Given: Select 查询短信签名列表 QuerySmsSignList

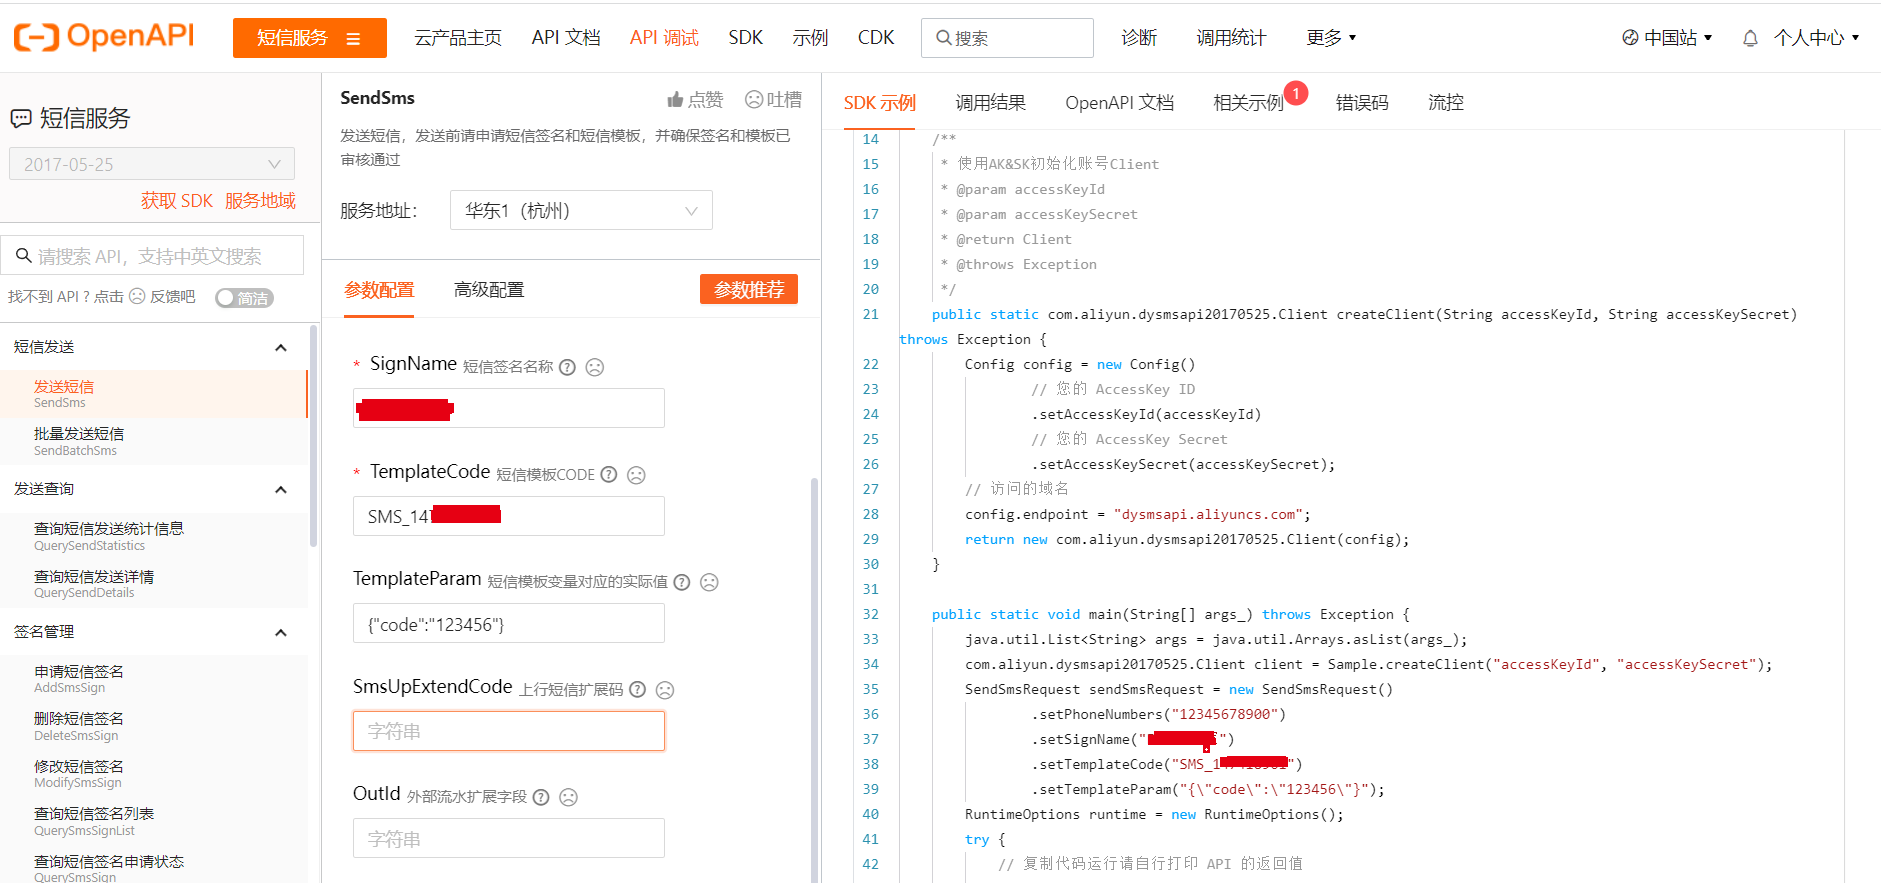Looking at the screenshot, I should [x=153, y=821].
